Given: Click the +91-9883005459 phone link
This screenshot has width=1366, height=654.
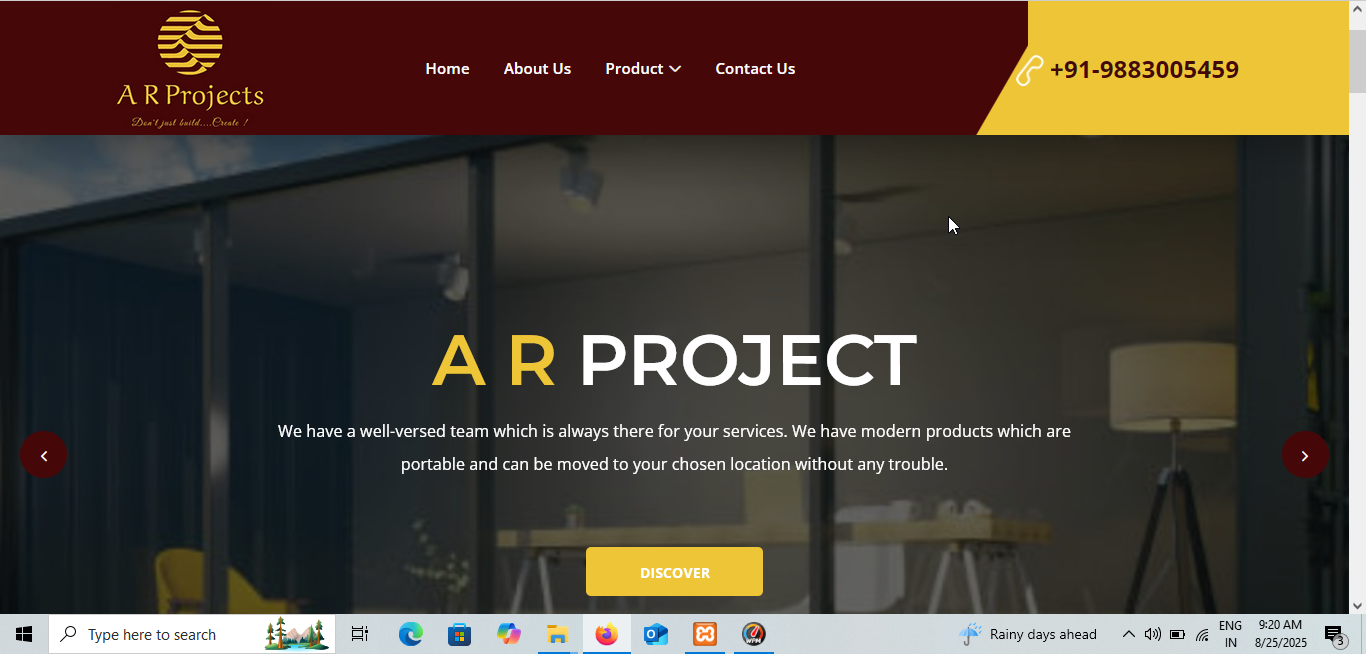Looking at the screenshot, I should pos(1144,70).
